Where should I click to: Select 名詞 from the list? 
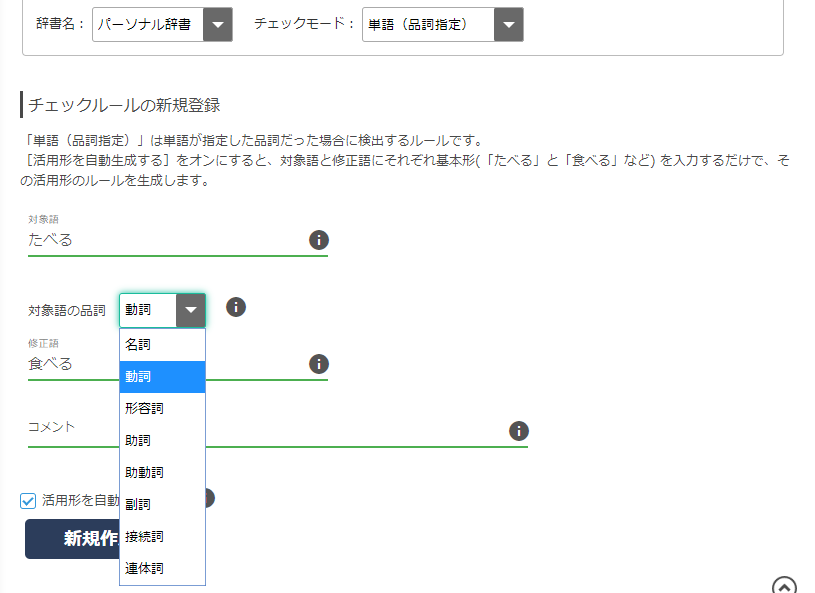162,345
